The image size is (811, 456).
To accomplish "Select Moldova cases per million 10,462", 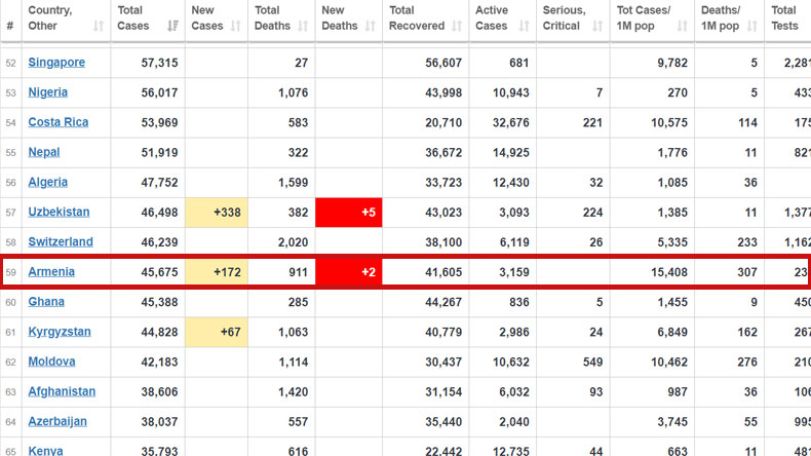I will tap(669, 362).
